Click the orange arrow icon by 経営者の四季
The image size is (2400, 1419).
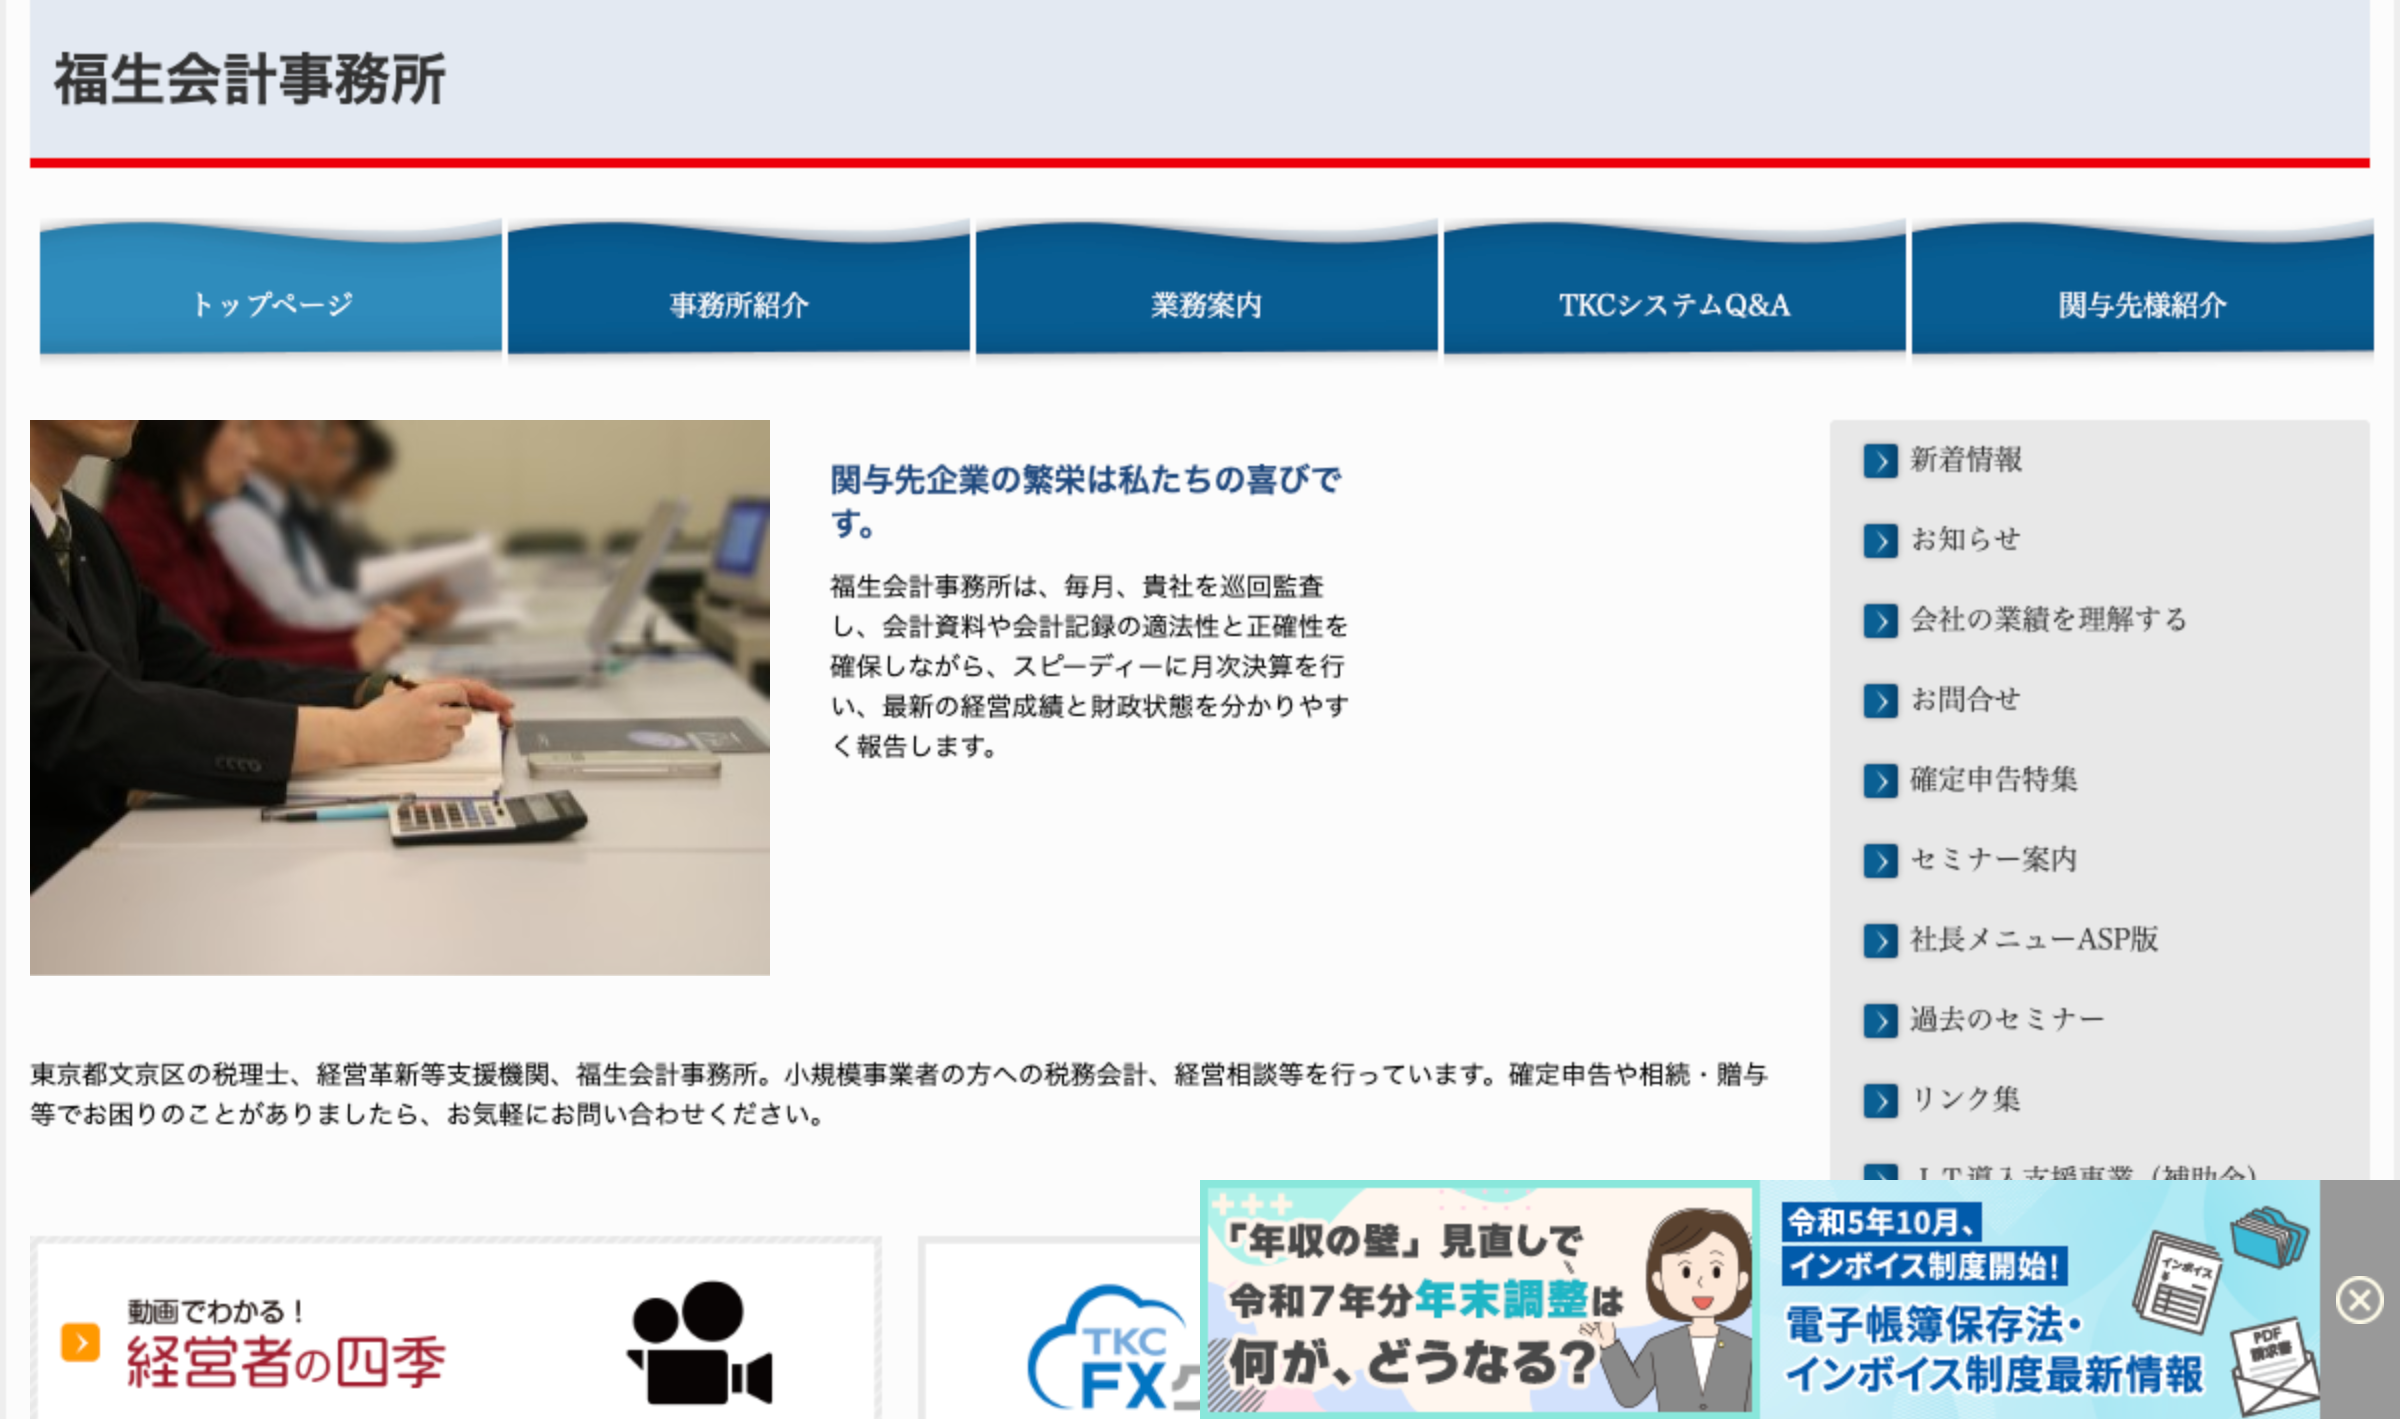(x=80, y=1342)
